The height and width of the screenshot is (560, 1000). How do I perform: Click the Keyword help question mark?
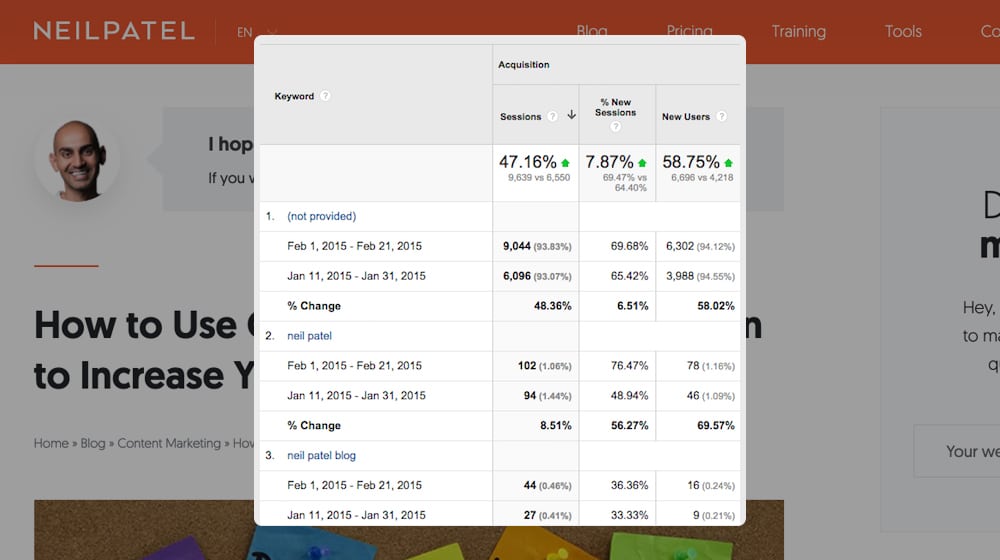click(x=325, y=96)
